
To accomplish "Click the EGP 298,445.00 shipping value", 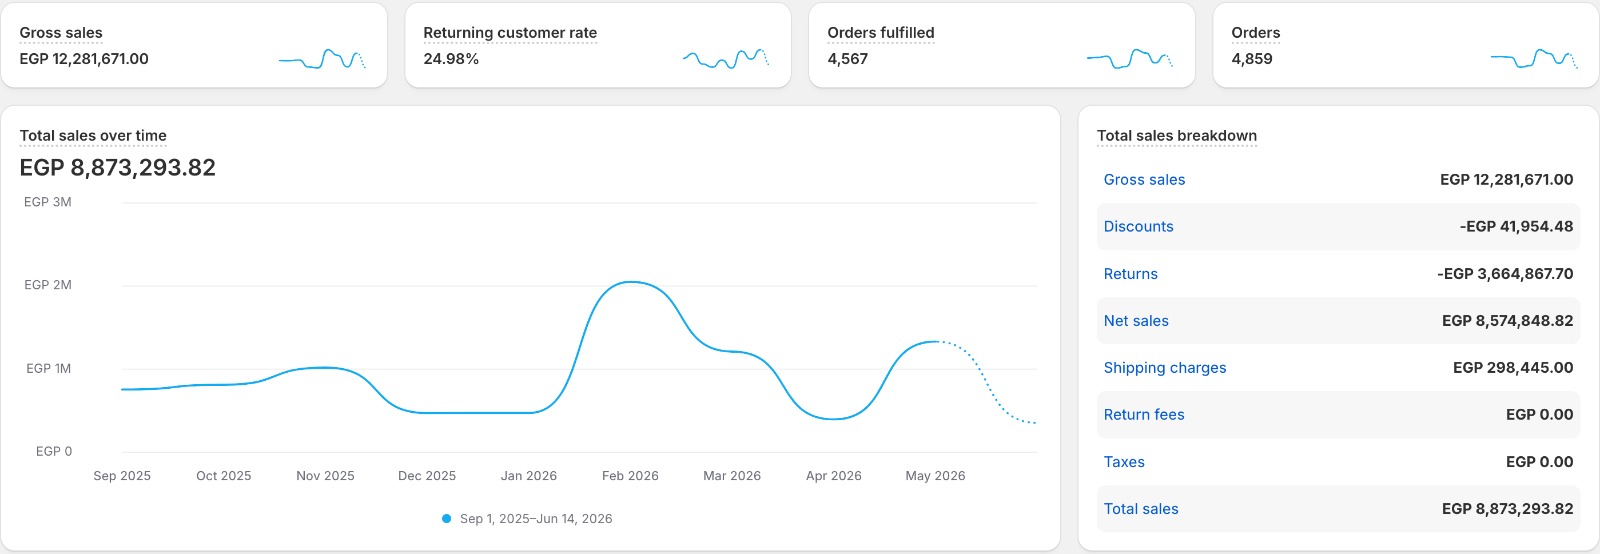I will pyautogui.click(x=1513, y=368).
